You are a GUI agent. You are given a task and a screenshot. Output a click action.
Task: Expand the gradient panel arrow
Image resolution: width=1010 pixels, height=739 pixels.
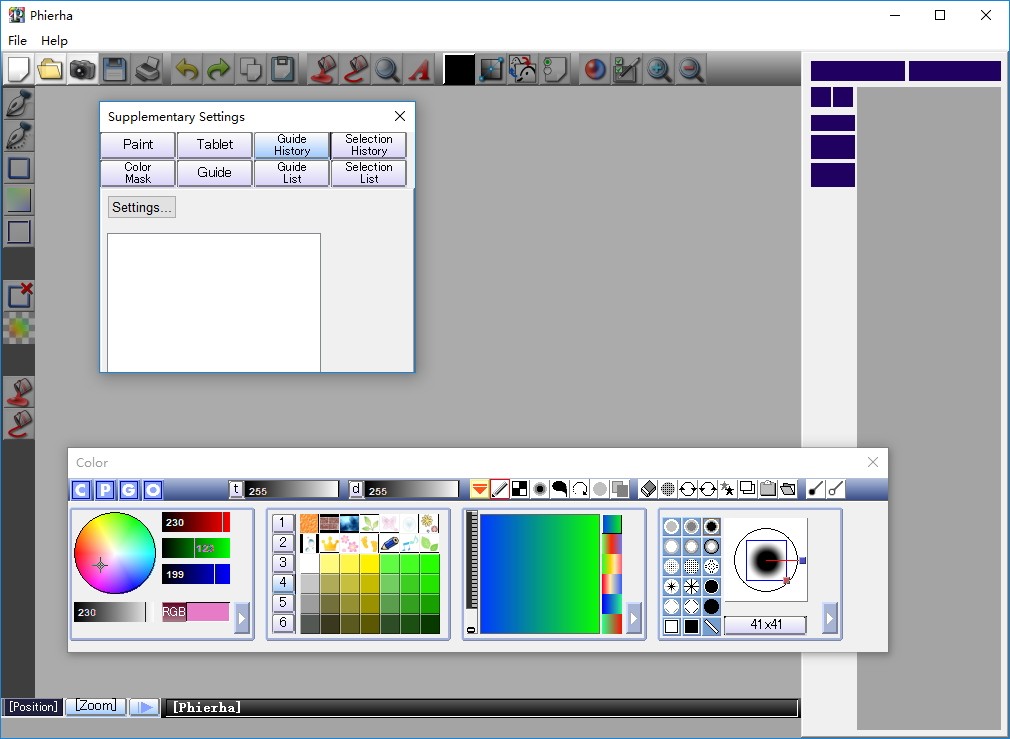[634, 619]
